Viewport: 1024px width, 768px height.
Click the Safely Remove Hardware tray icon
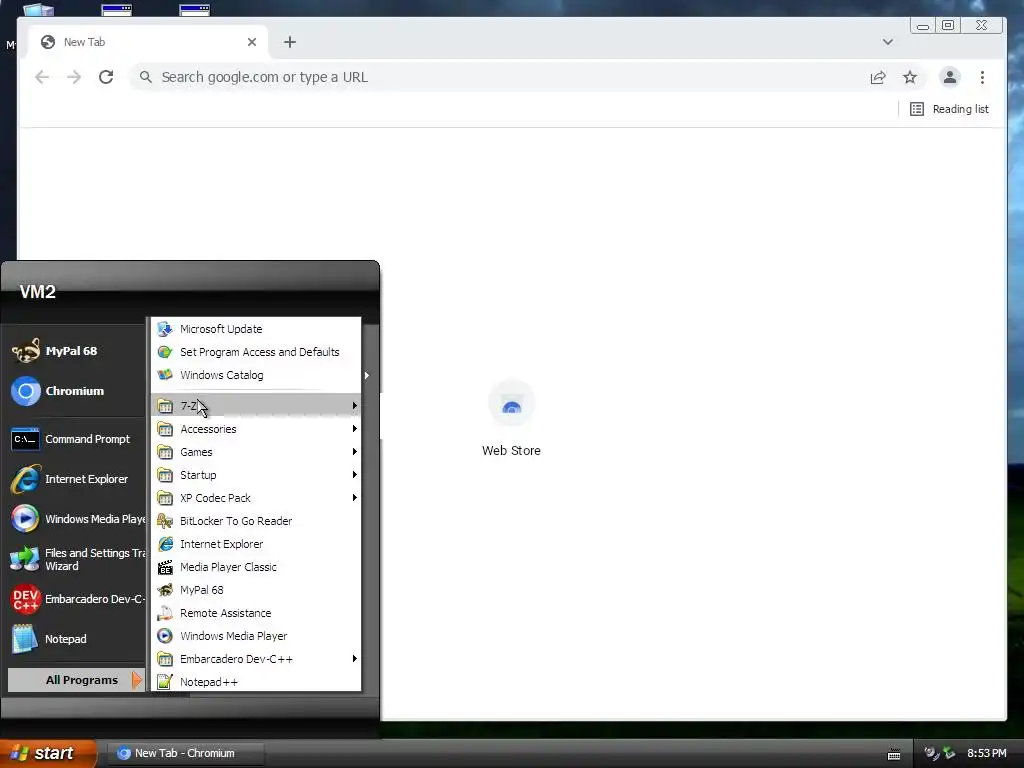tap(949, 754)
